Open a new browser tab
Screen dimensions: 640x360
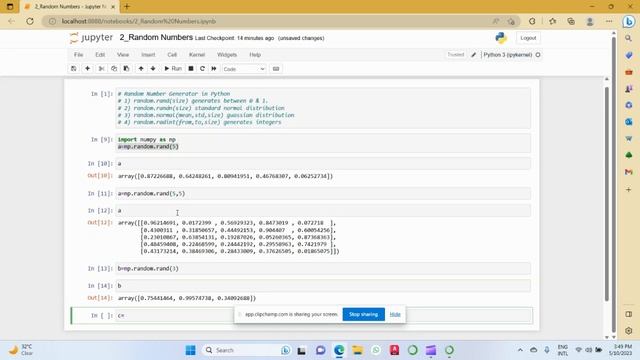tap(127, 7)
